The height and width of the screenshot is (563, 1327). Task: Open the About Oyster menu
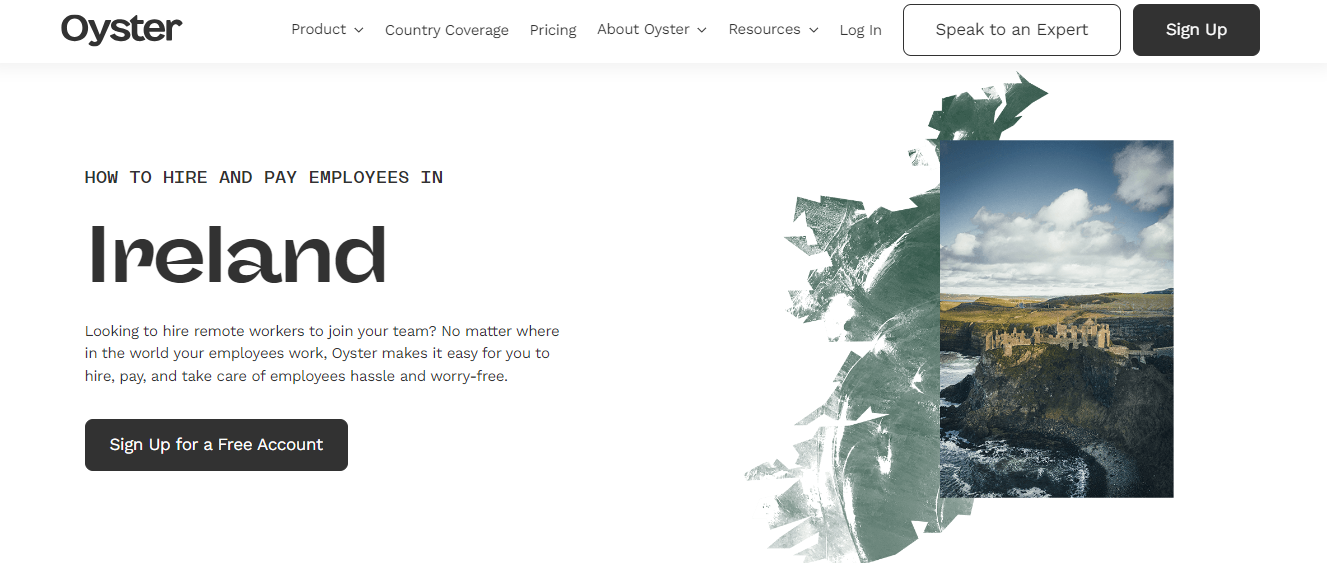(x=652, y=30)
